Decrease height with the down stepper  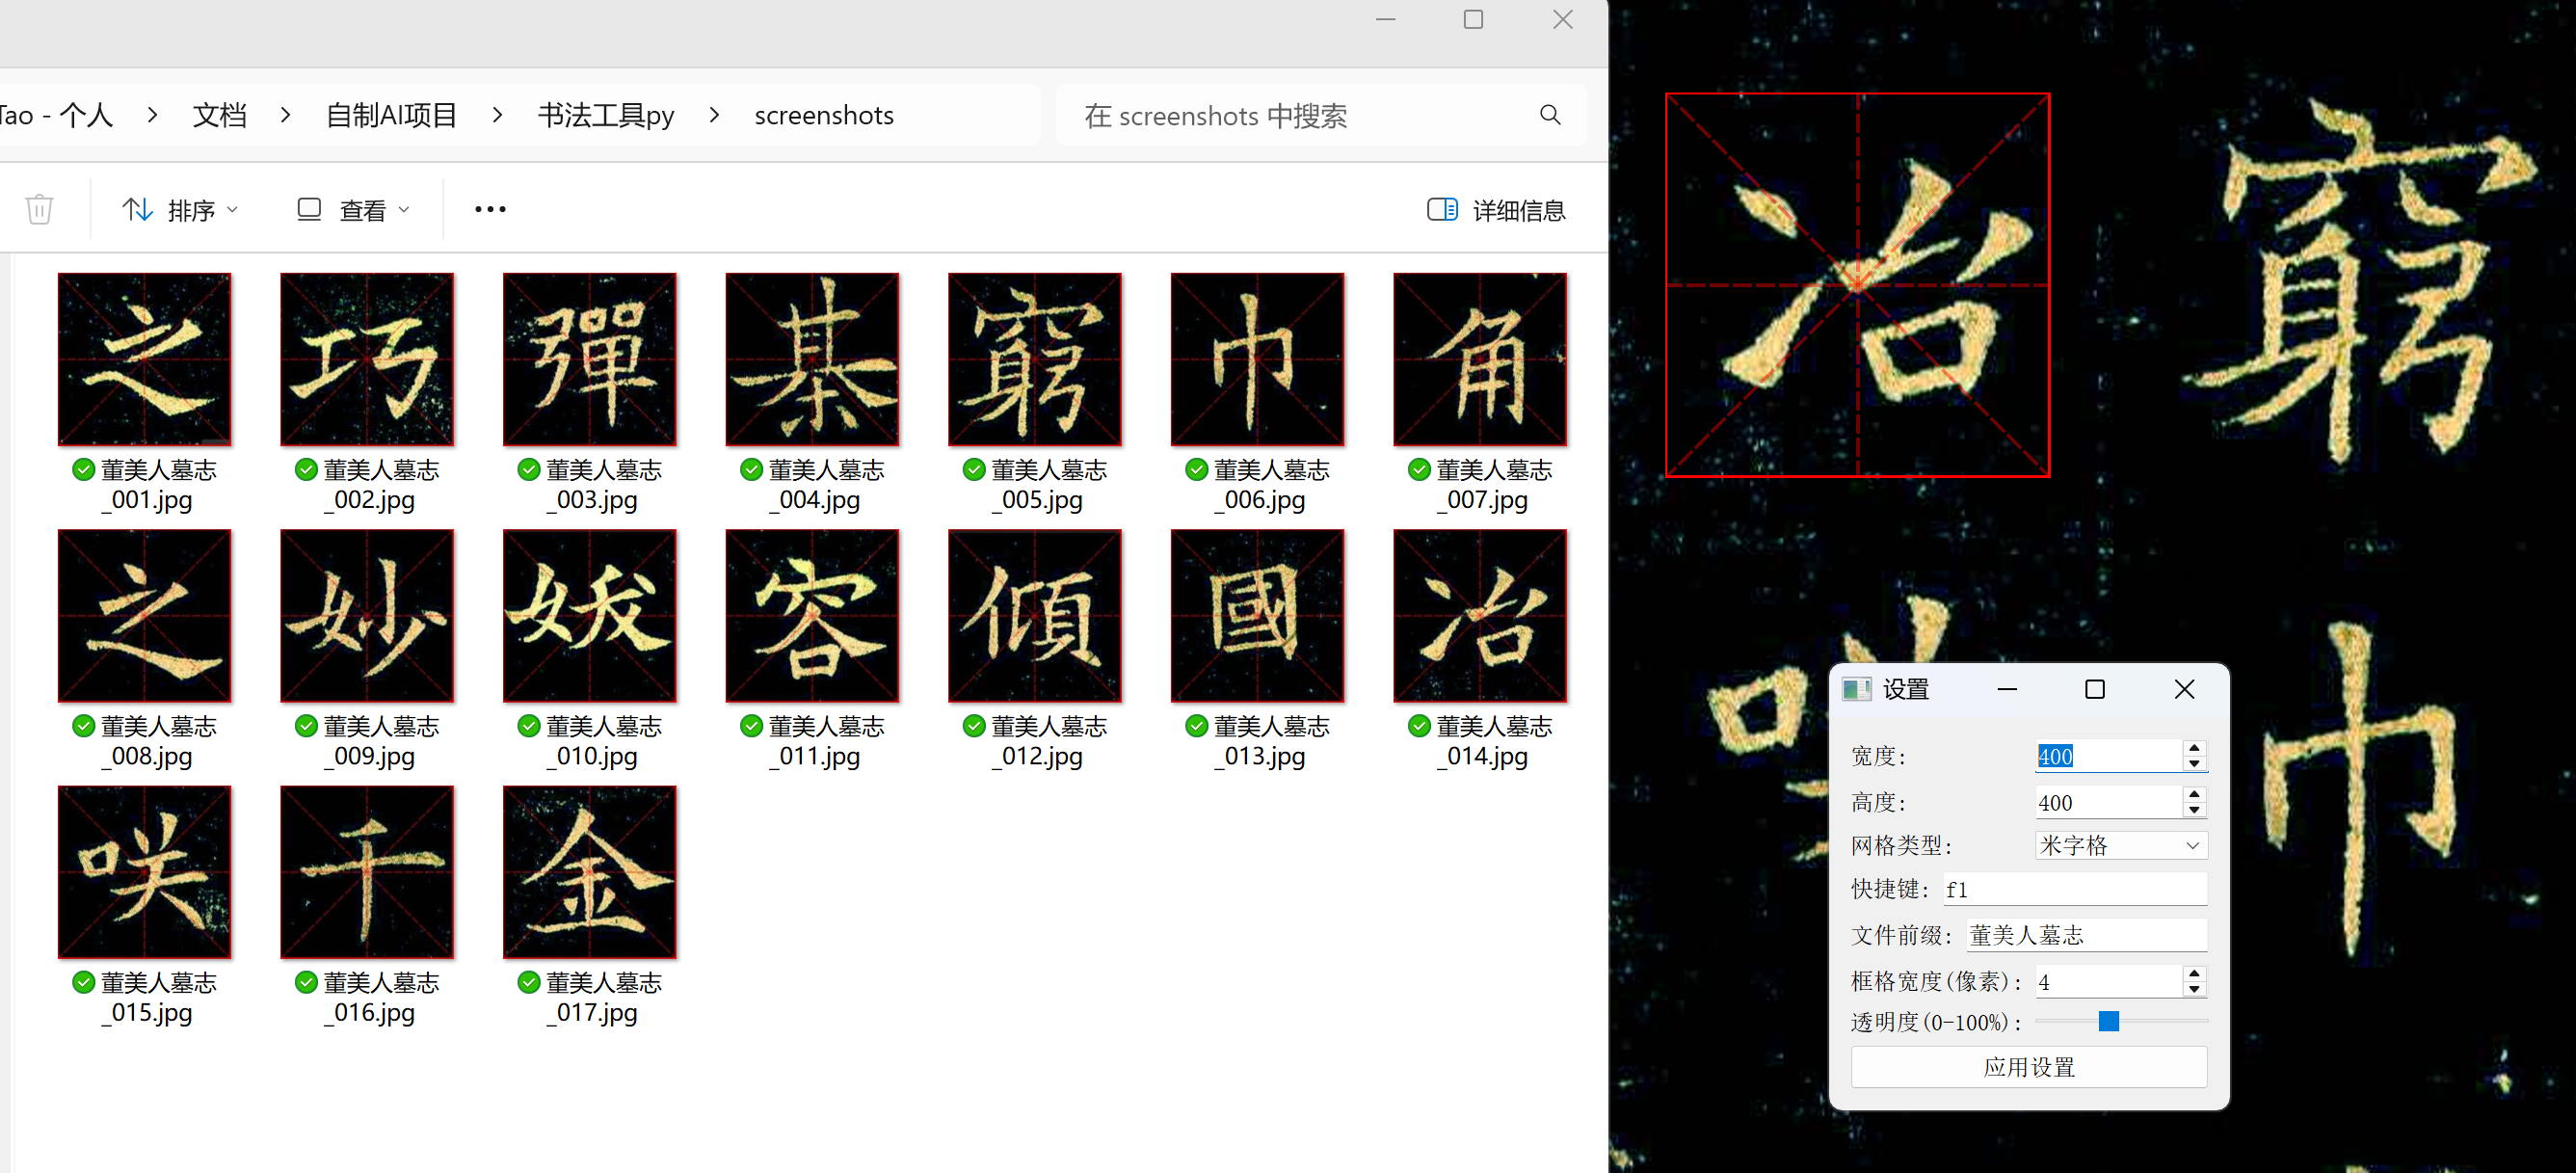coord(2193,809)
